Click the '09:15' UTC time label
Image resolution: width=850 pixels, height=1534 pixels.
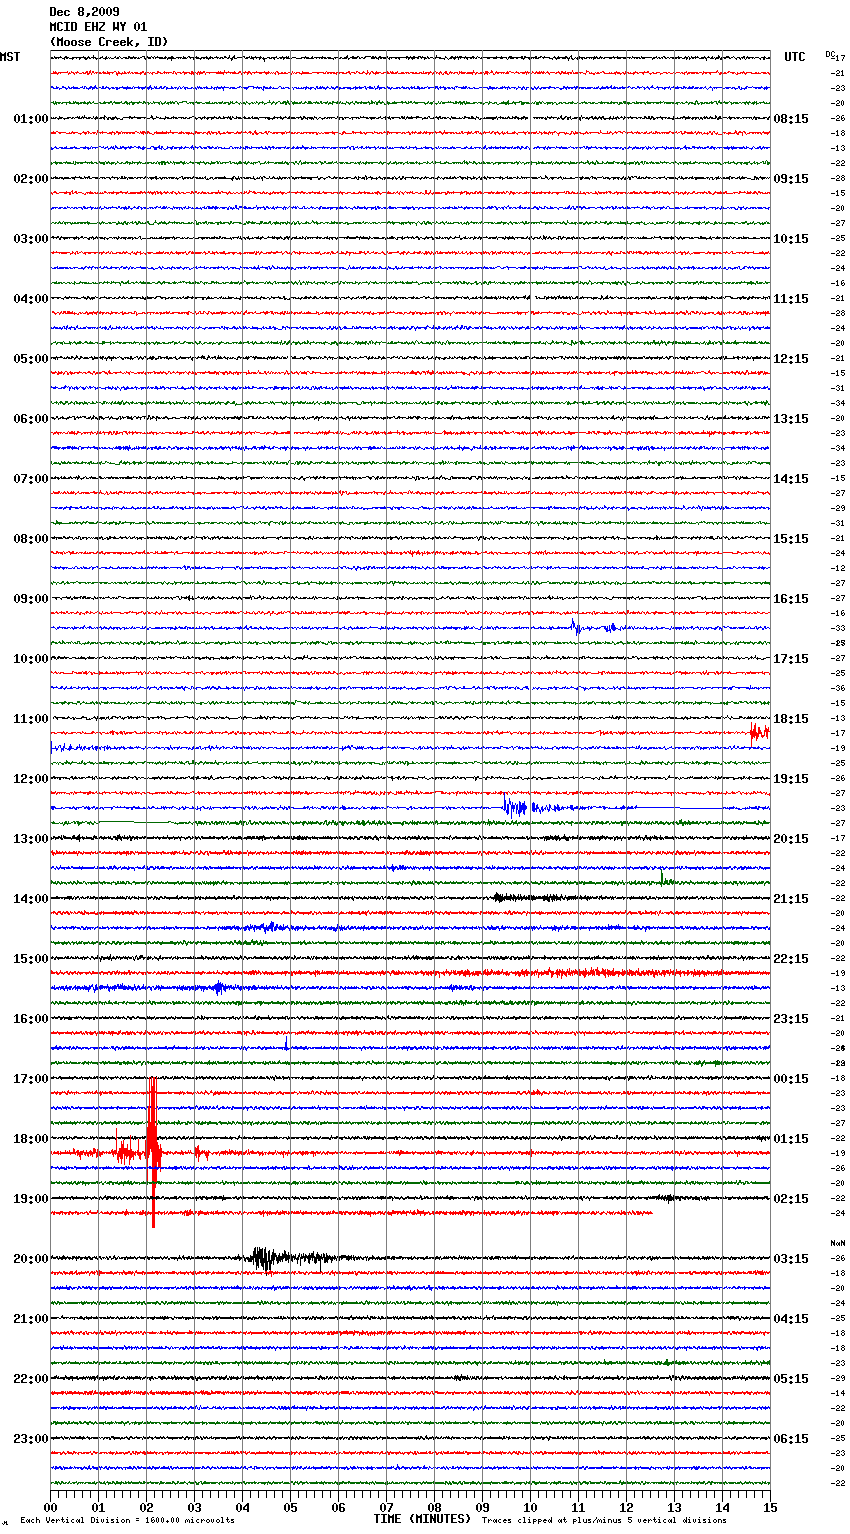[x=791, y=179]
